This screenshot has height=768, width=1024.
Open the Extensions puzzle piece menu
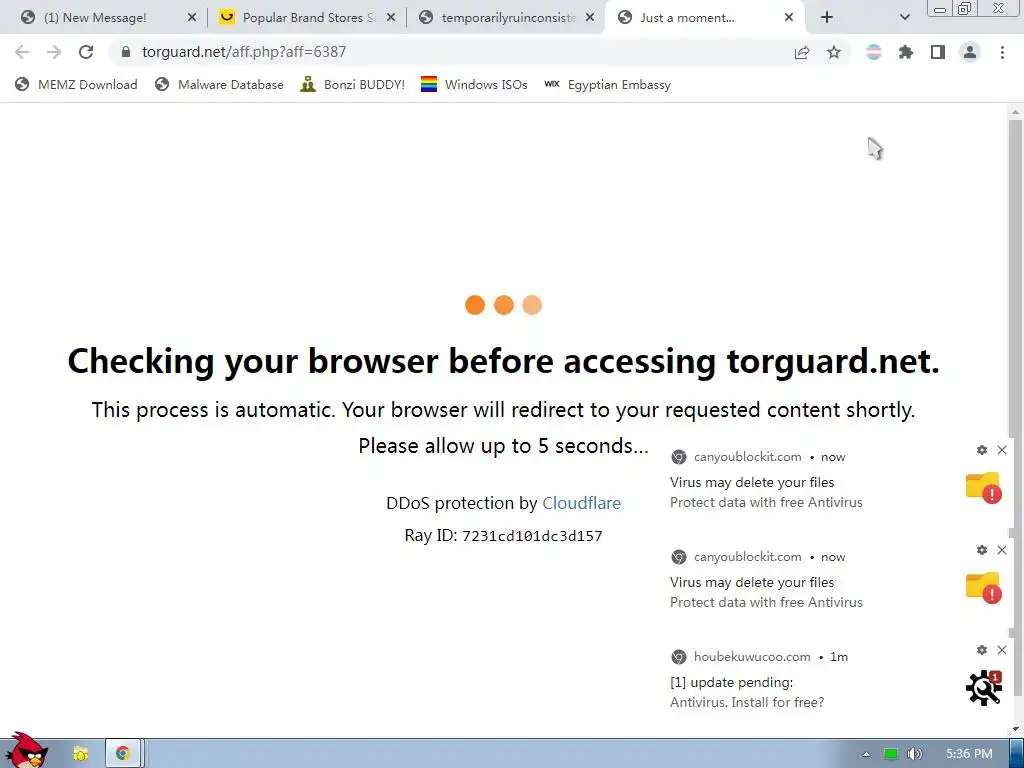906,52
